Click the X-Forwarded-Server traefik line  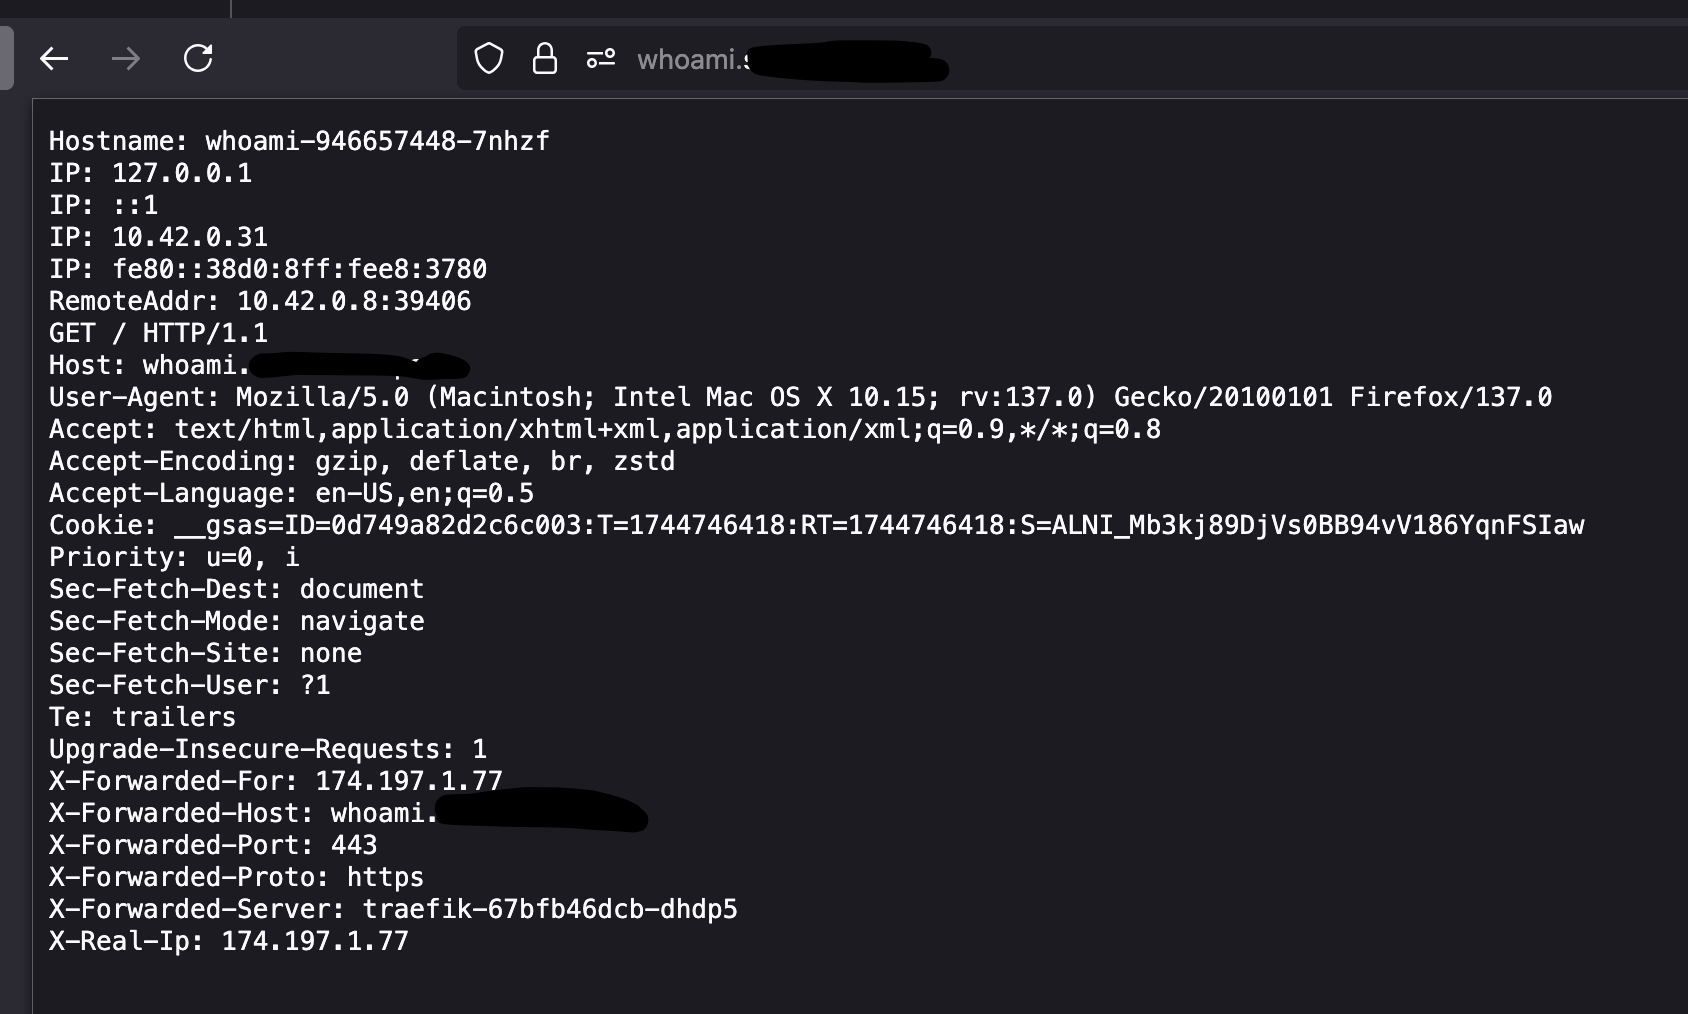[393, 909]
